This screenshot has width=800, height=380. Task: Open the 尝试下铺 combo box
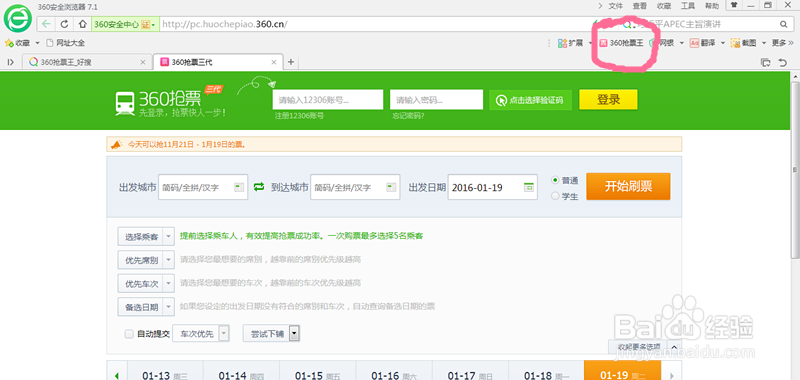point(271,334)
